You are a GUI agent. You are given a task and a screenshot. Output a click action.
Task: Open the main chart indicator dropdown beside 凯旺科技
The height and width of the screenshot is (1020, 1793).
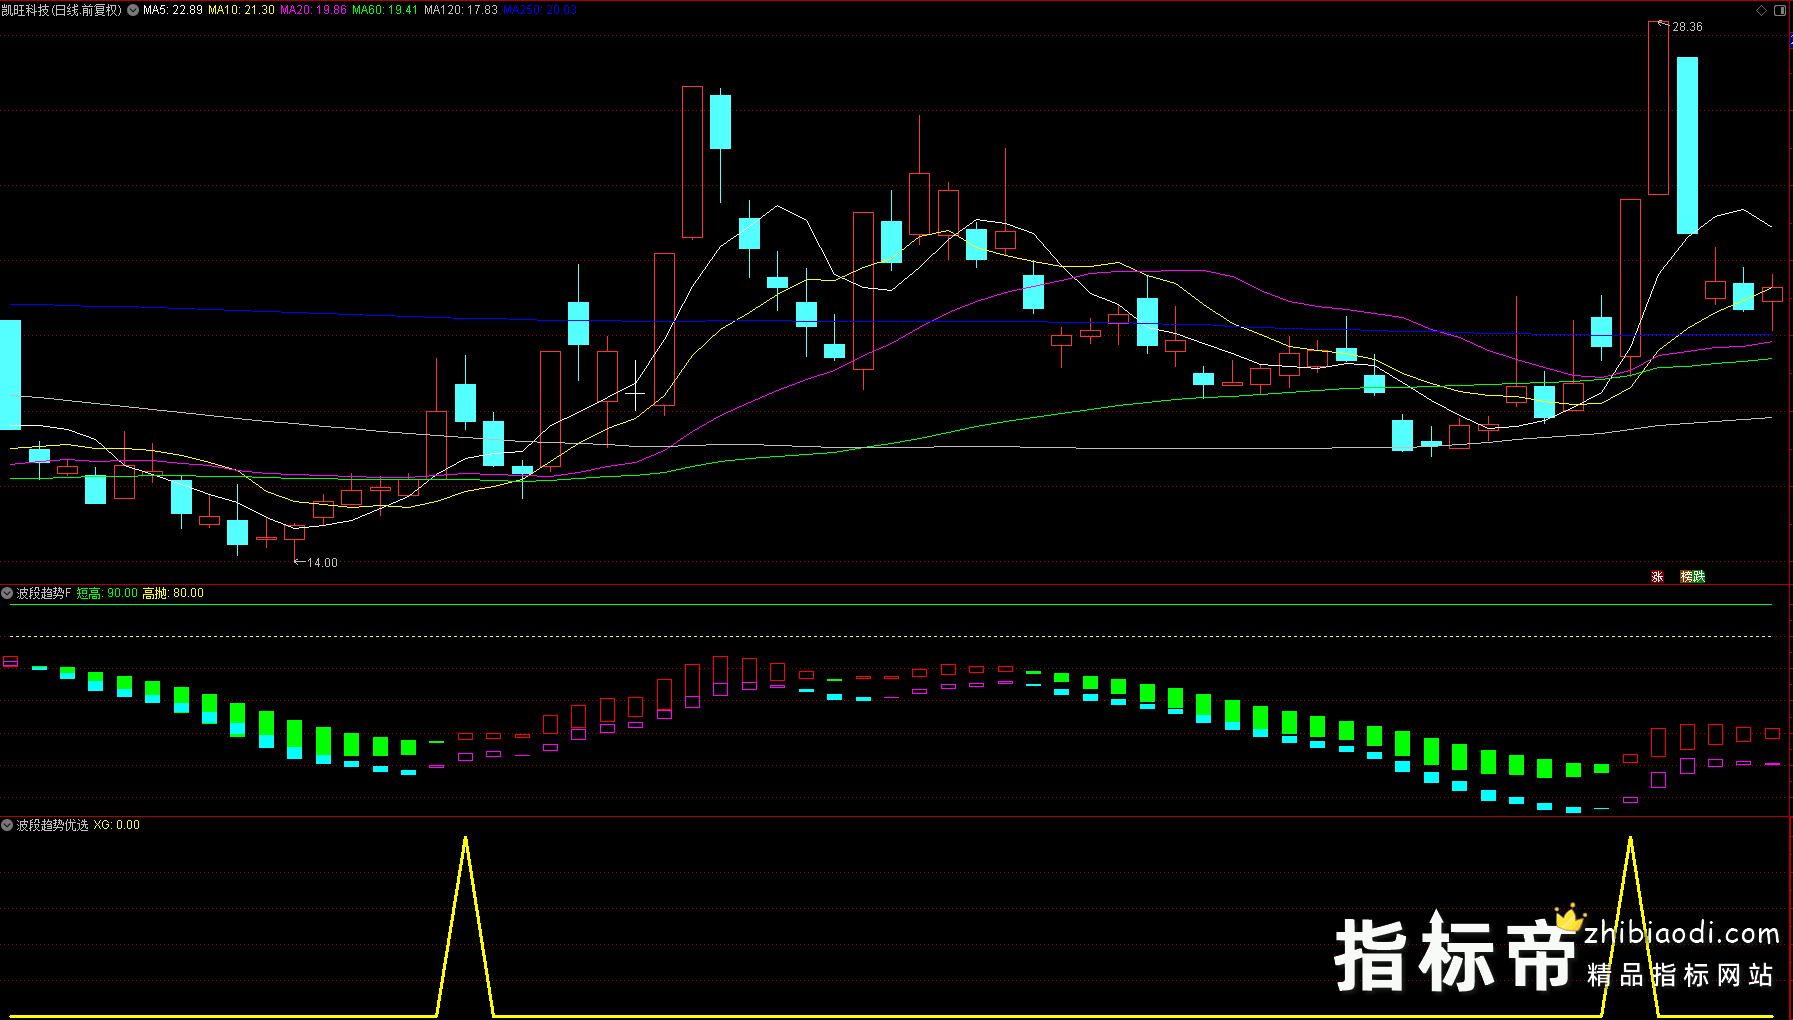(133, 10)
